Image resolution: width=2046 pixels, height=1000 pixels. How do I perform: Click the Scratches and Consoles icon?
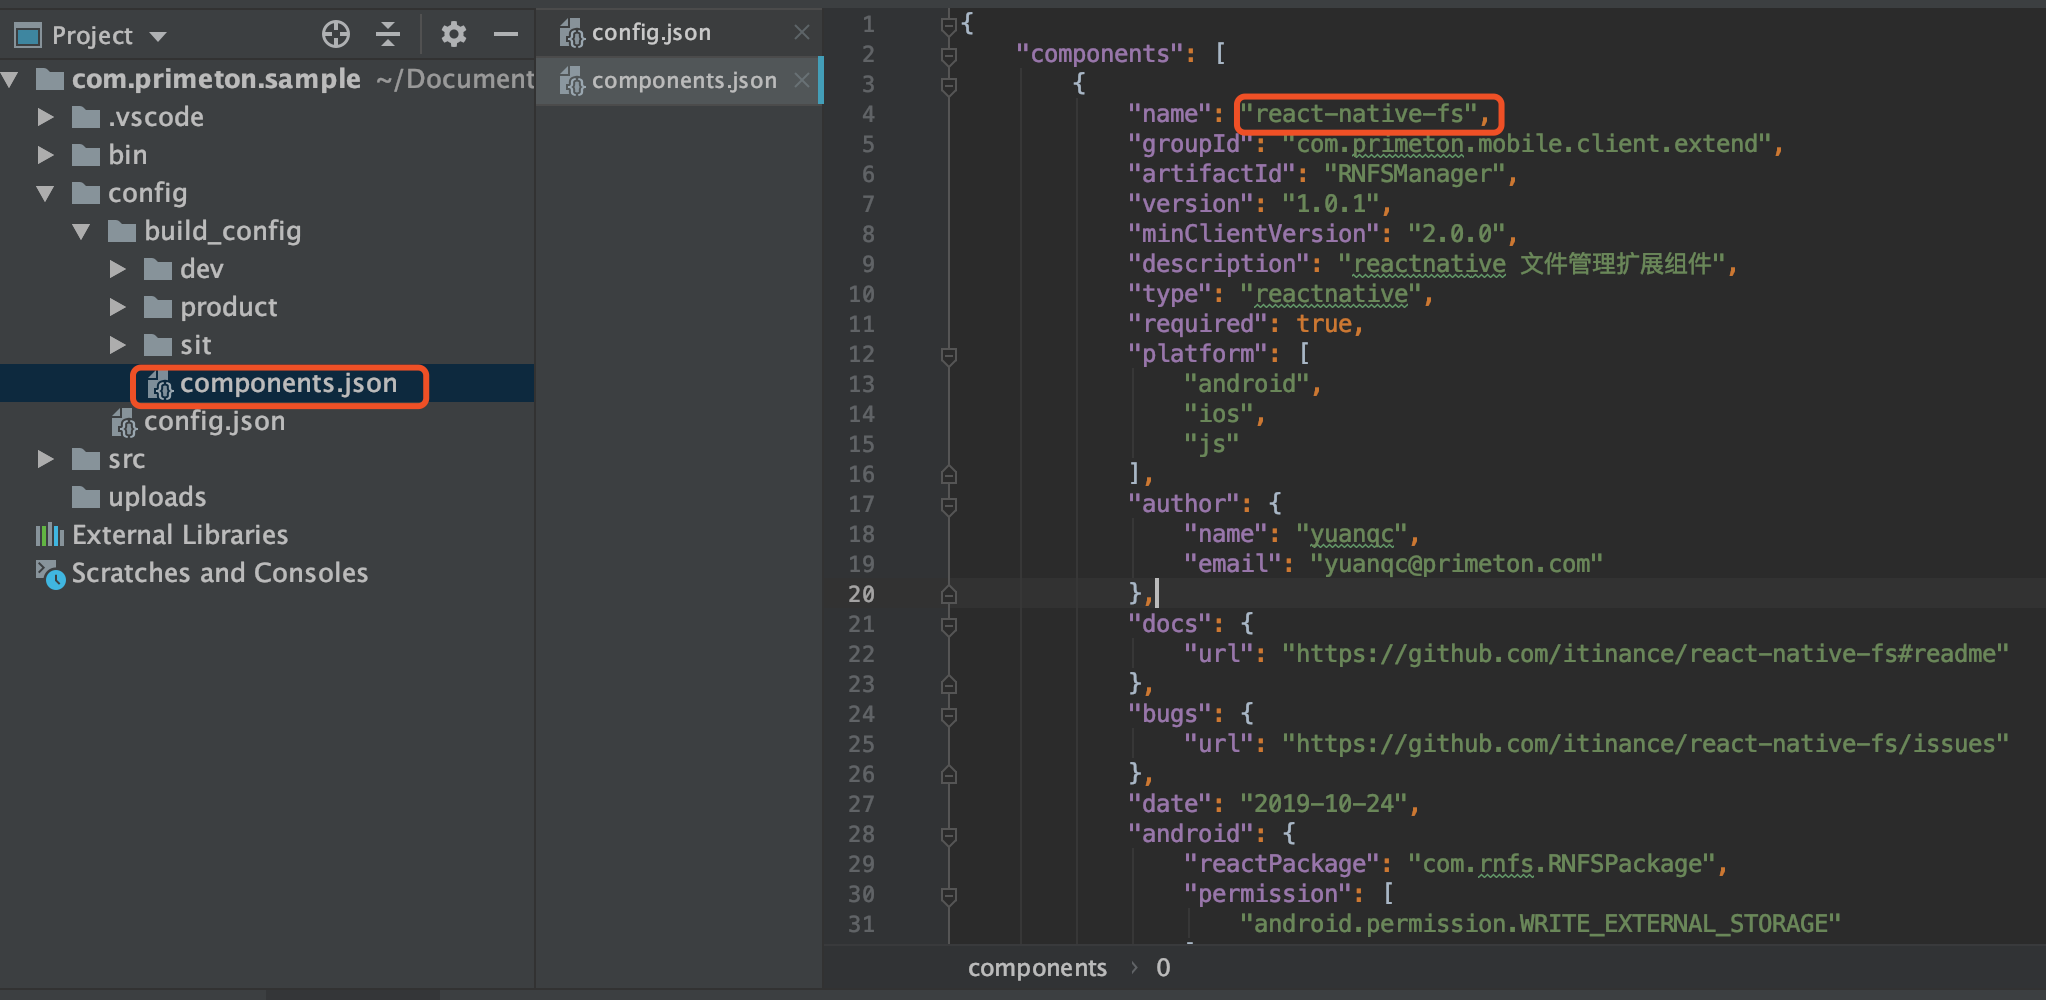coord(50,574)
